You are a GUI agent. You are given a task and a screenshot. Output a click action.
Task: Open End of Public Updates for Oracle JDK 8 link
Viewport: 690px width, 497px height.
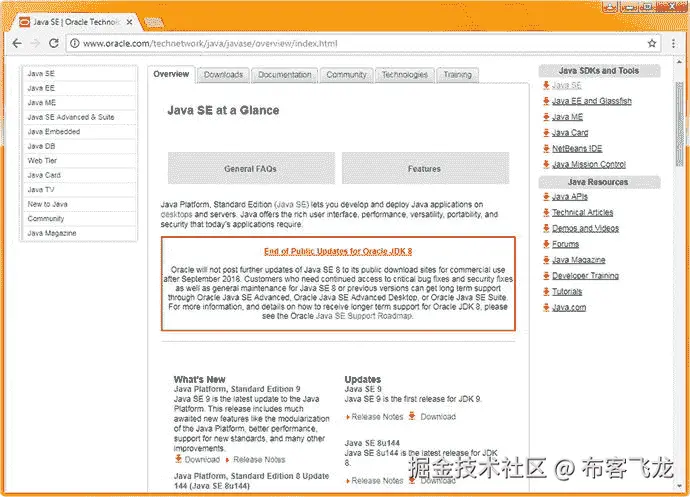pos(338,251)
